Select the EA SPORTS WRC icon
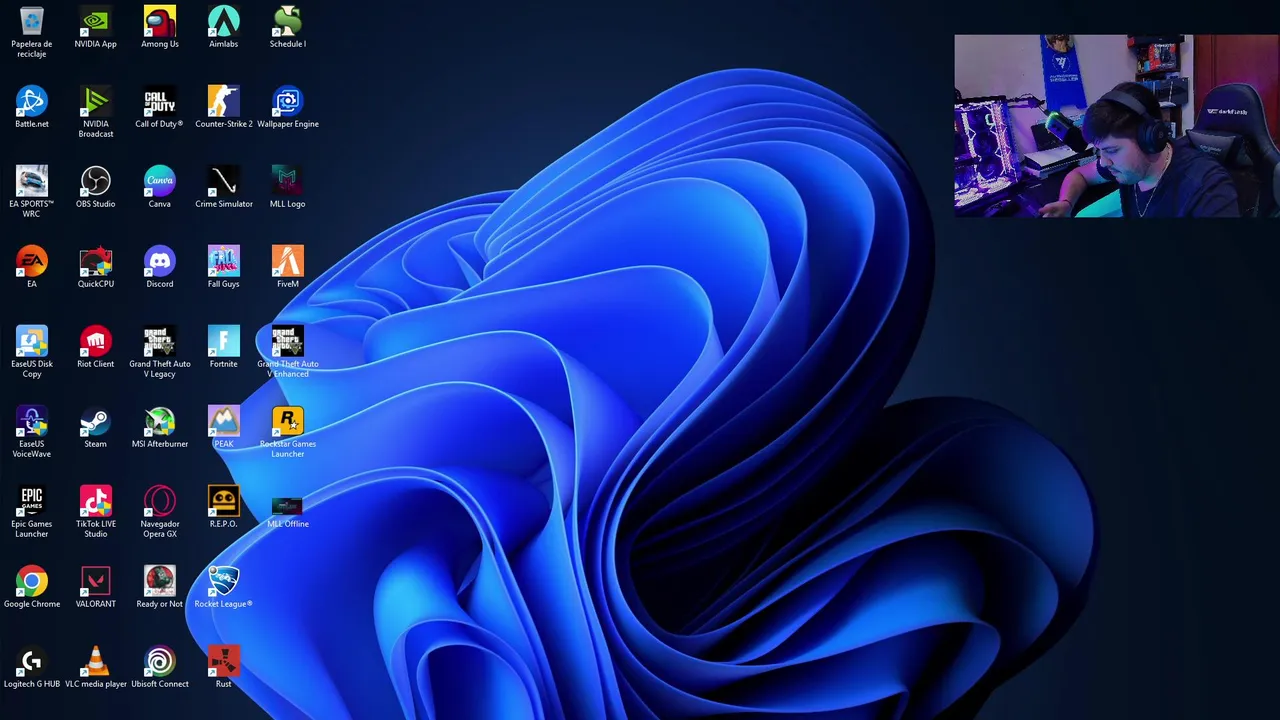The height and width of the screenshot is (720, 1280). tap(31, 181)
